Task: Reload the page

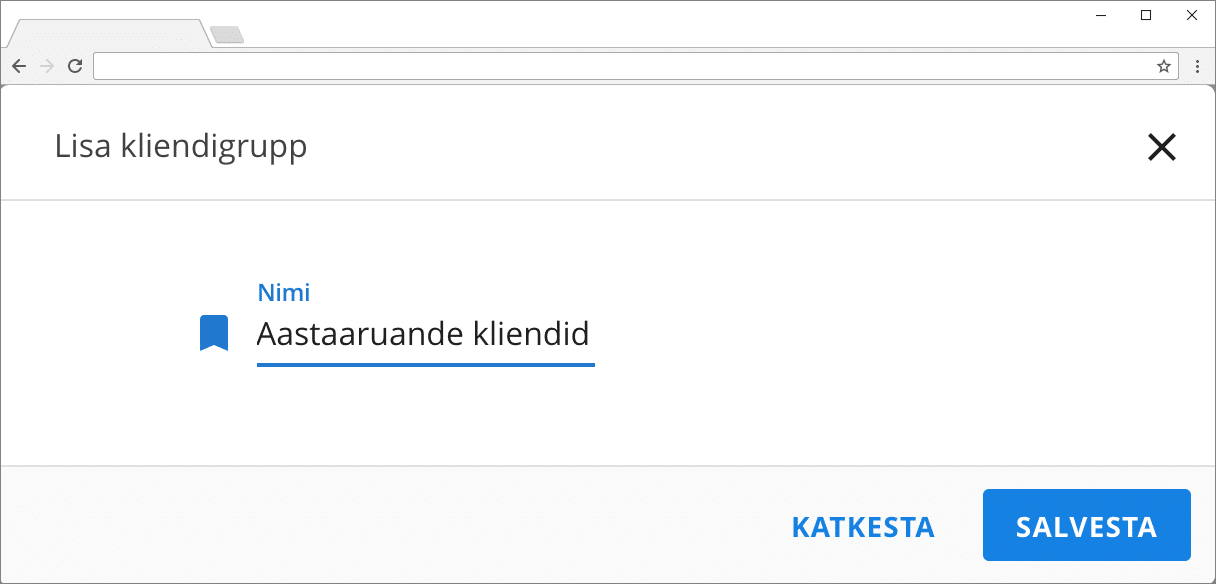Action: coord(74,66)
